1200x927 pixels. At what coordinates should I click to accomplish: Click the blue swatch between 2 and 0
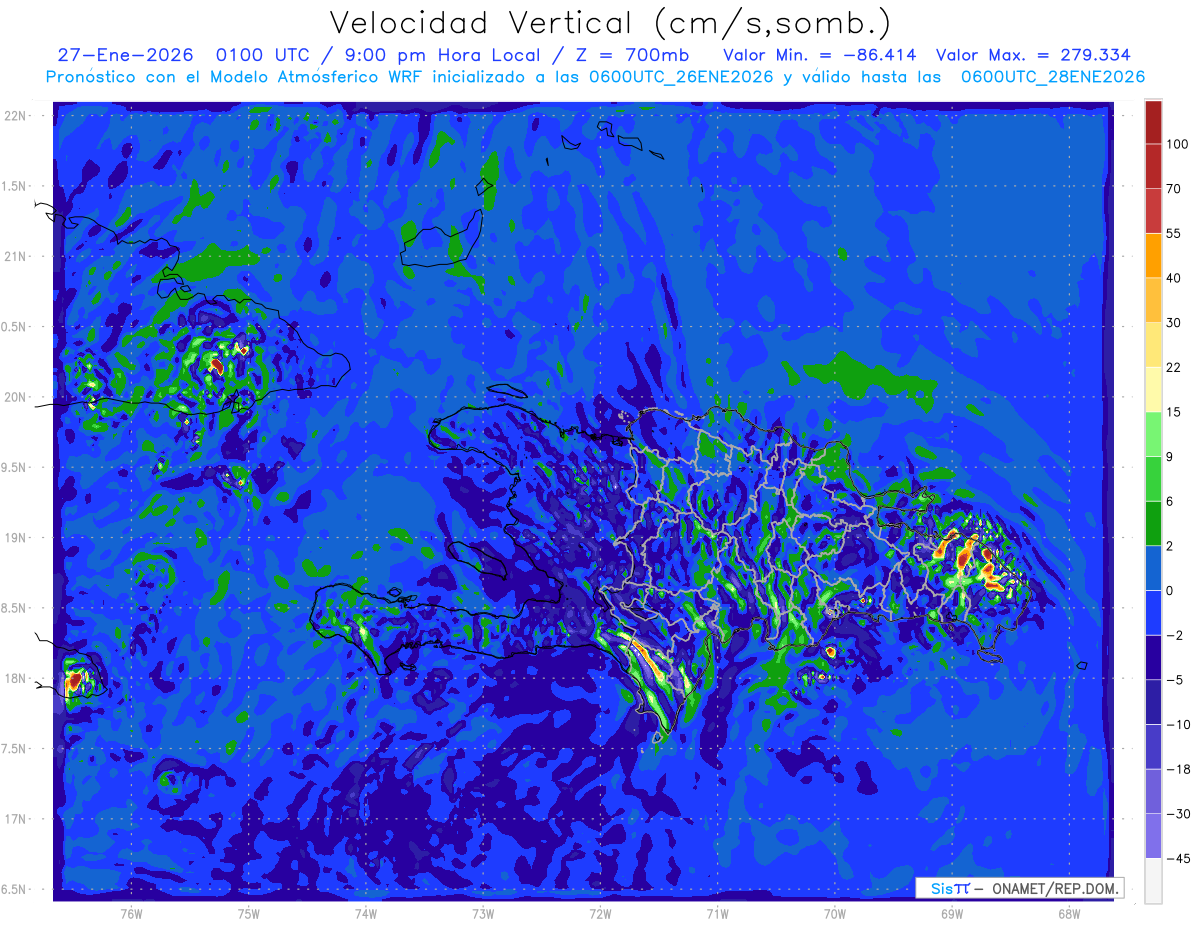[1153, 567]
